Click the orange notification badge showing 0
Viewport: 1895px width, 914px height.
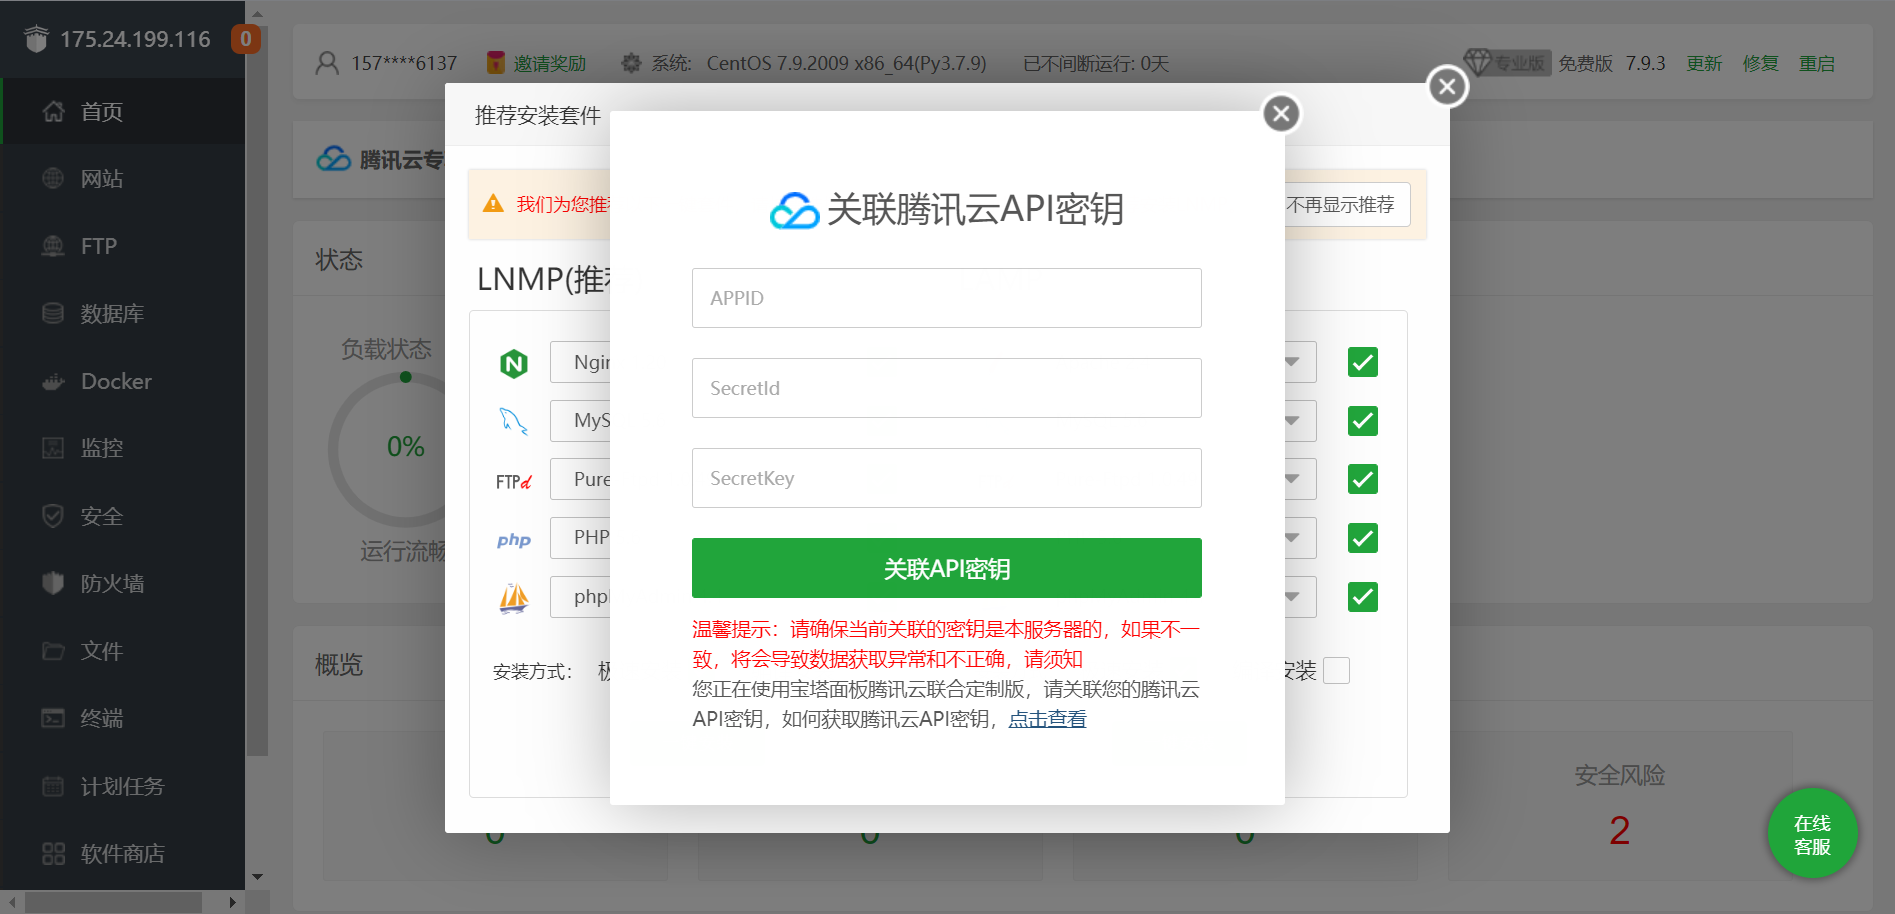(245, 39)
